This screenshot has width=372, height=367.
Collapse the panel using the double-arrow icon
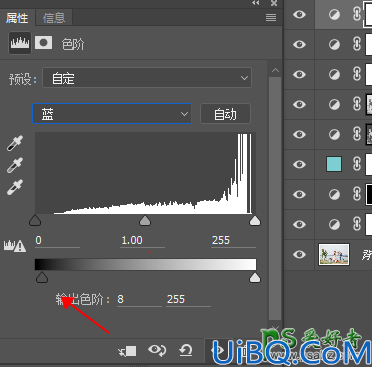coord(256,3)
